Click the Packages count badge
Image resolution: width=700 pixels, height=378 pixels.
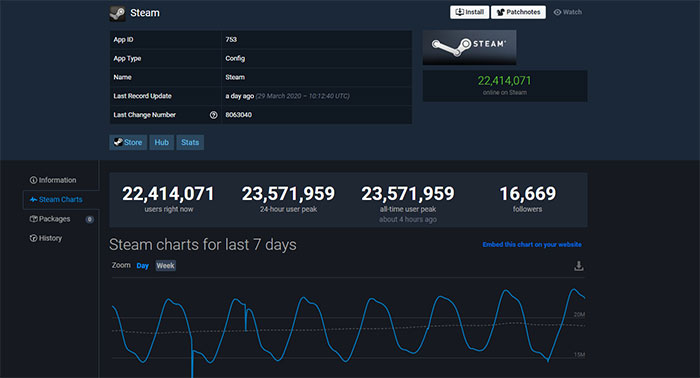90,219
